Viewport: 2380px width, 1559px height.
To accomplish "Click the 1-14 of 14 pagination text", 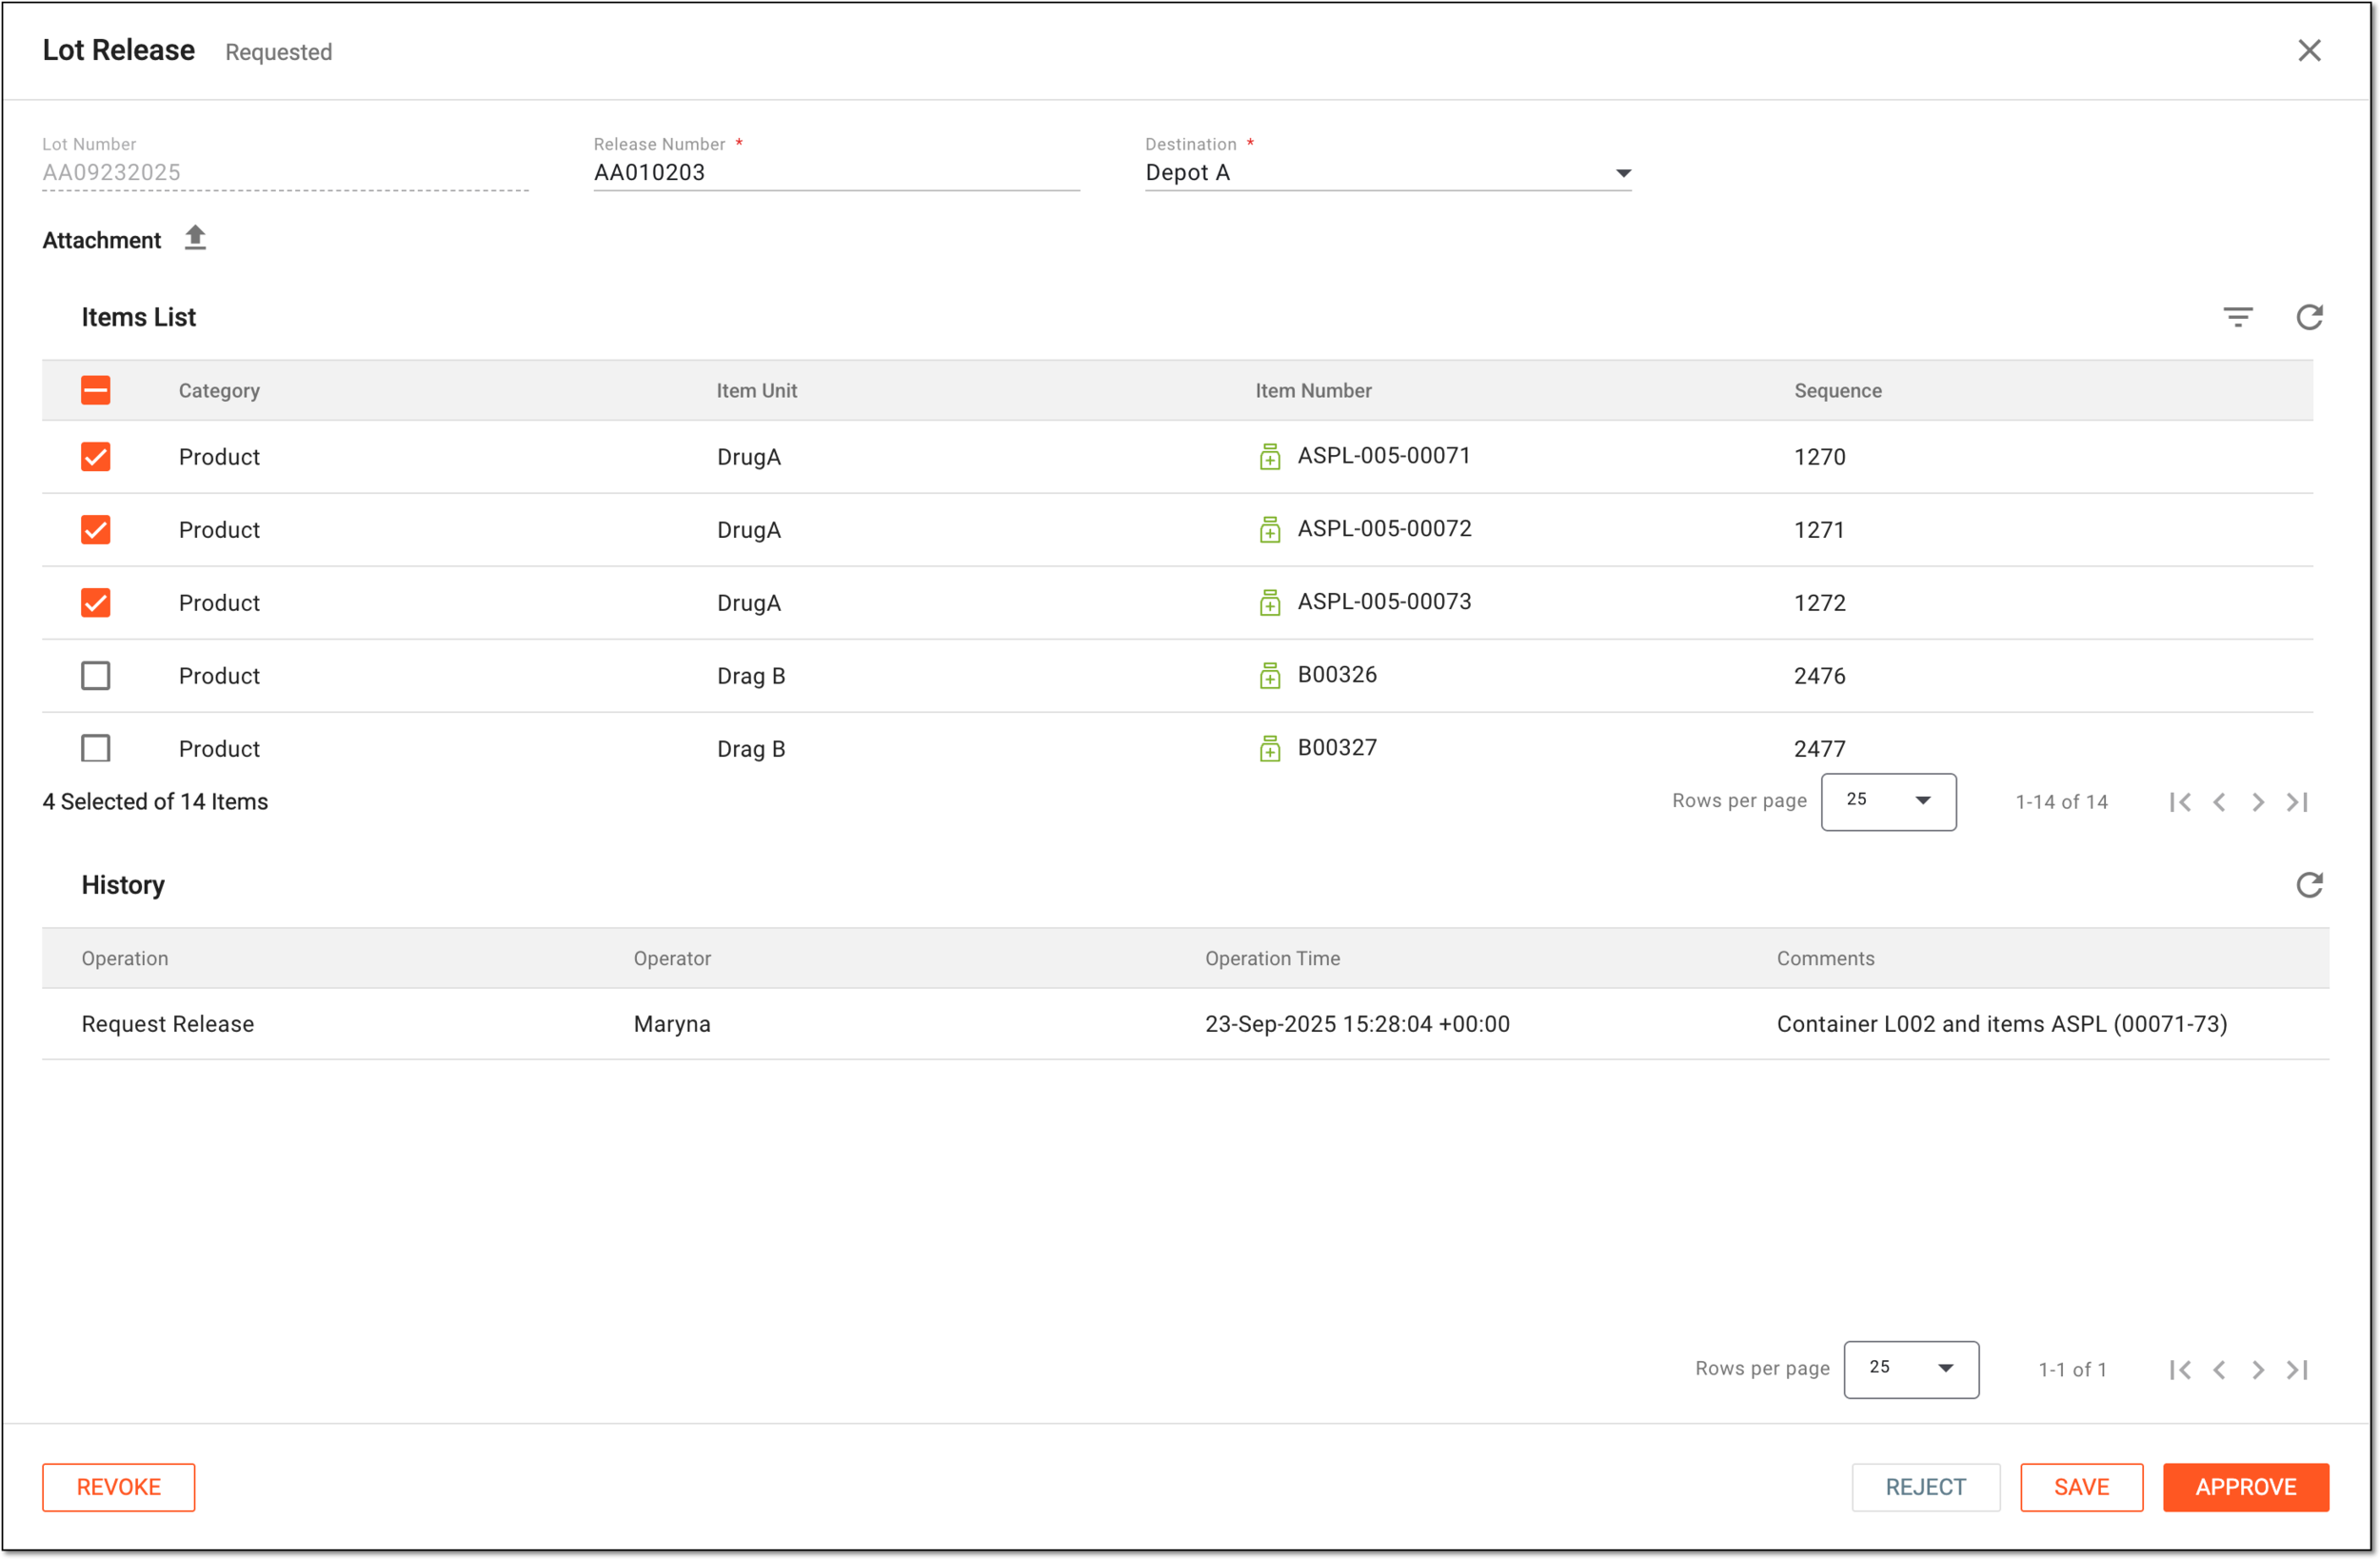I will (2061, 802).
